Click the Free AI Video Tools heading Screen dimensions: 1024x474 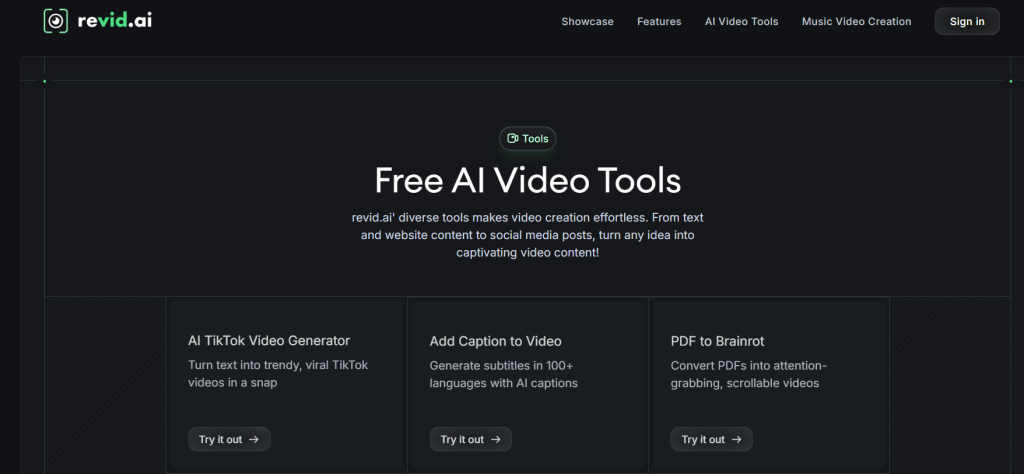(527, 181)
